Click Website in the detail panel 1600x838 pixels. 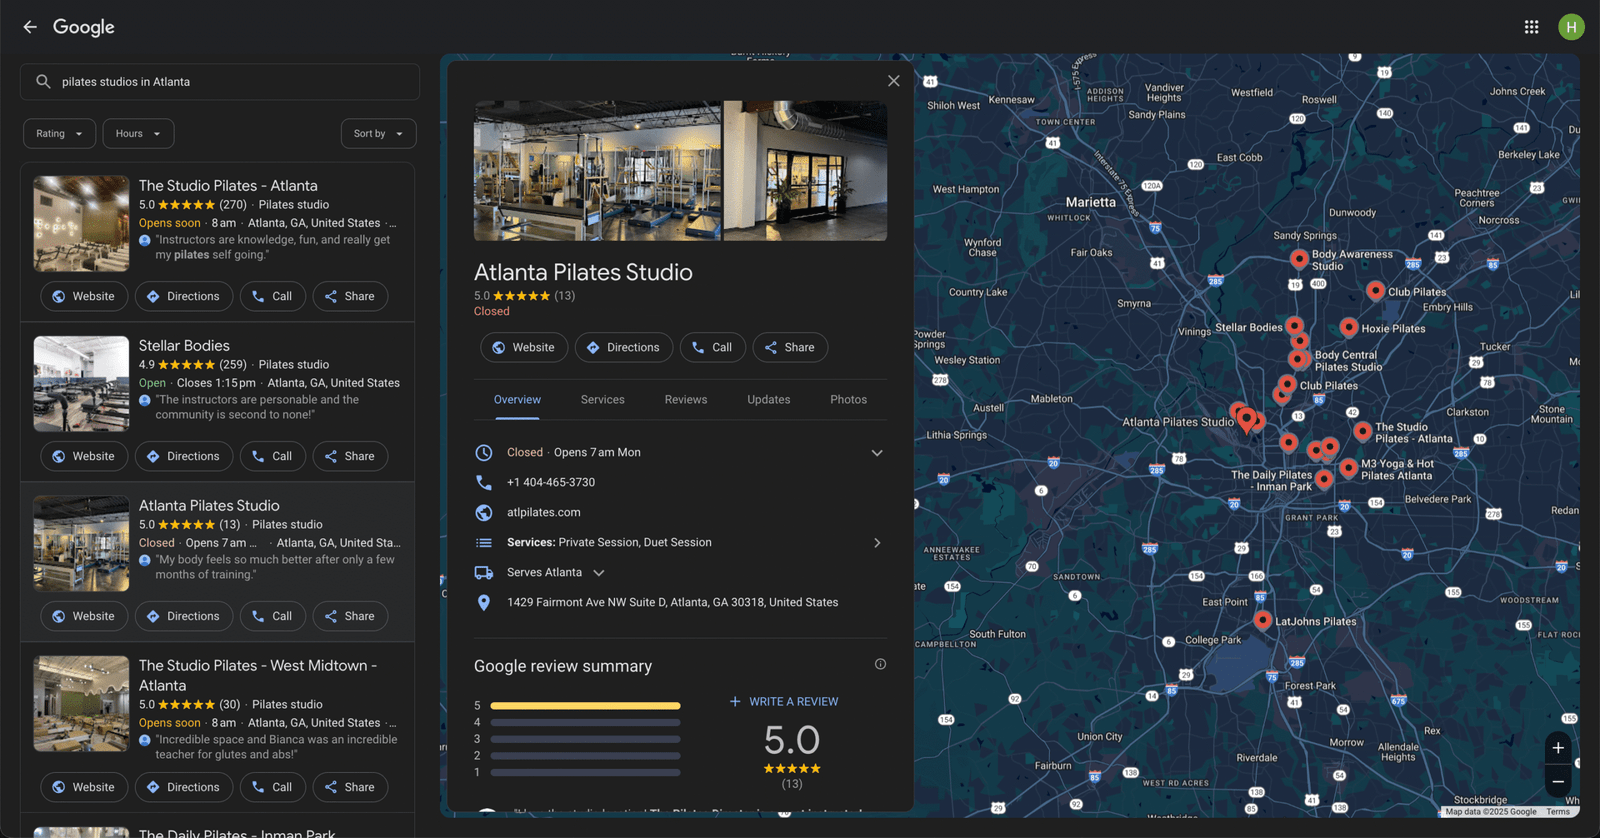click(524, 347)
